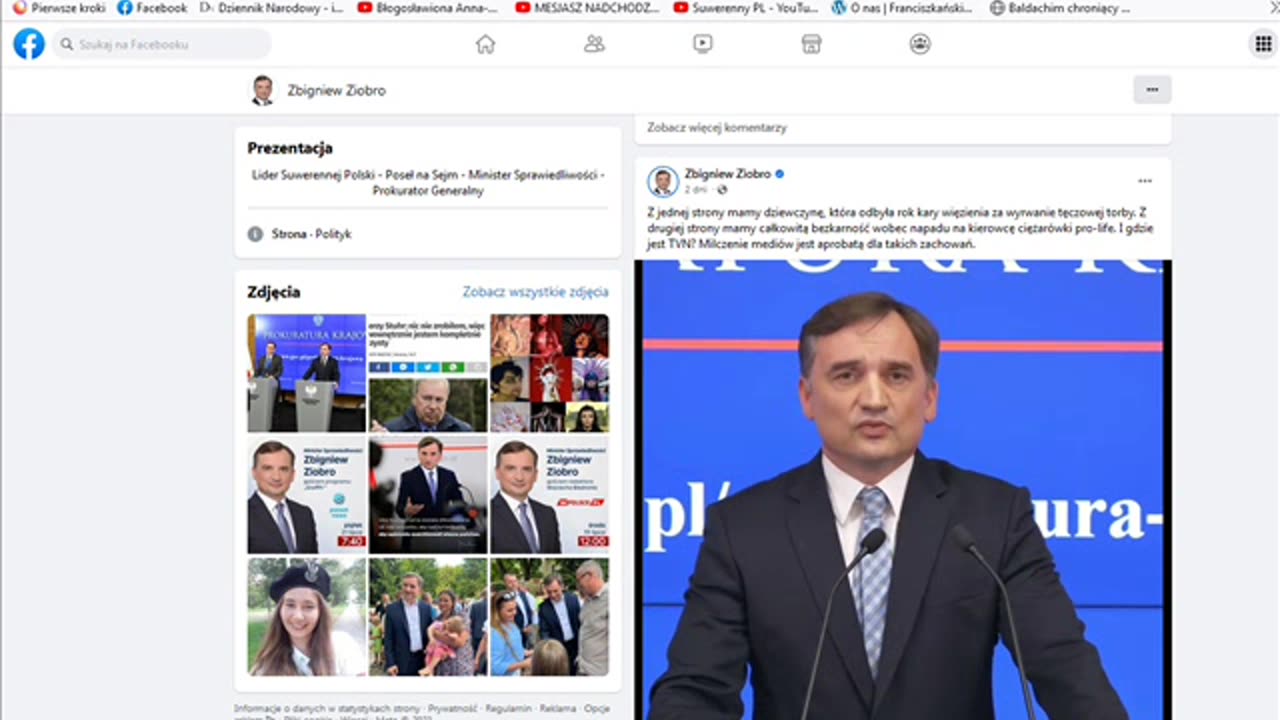Open the 'Dziennik Narodowy' bookmark
The width and height of the screenshot is (1280, 720).
click(272, 8)
